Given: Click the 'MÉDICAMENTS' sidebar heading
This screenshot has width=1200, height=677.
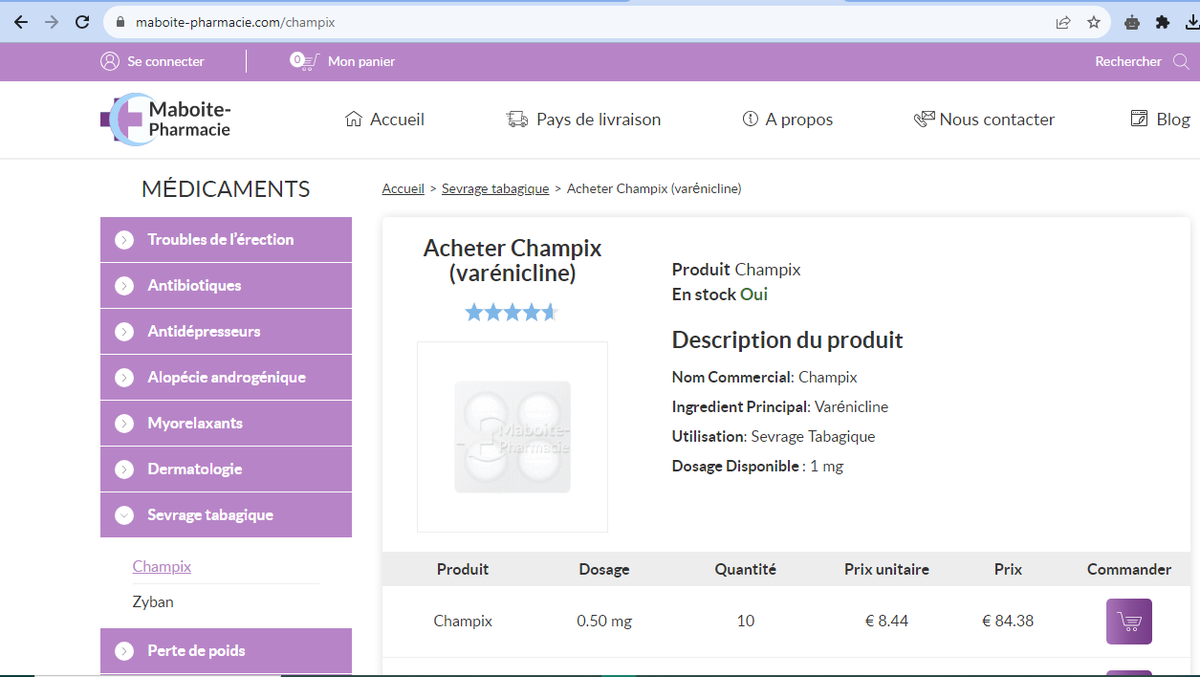Looking at the screenshot, I should point(226,189).
